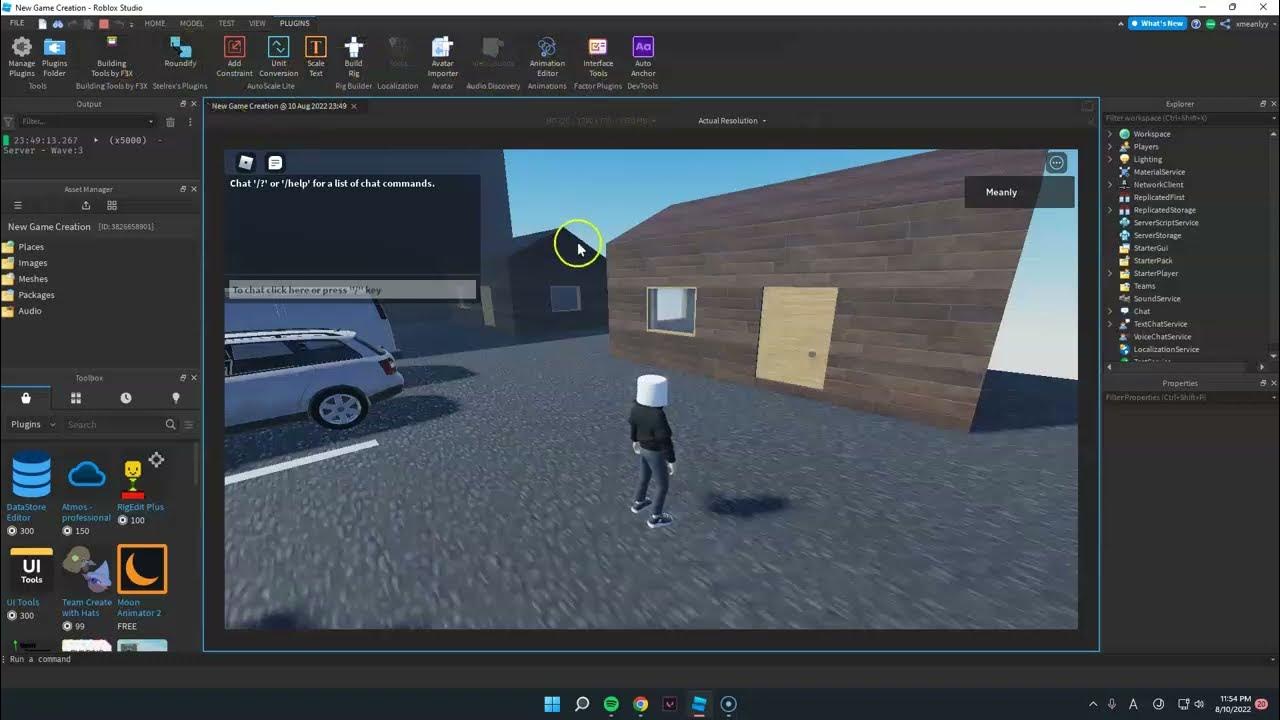Open the Plugins Folder
This screenshot has width=1280, height=720.
pyautogui.click(x=54, y=56)
